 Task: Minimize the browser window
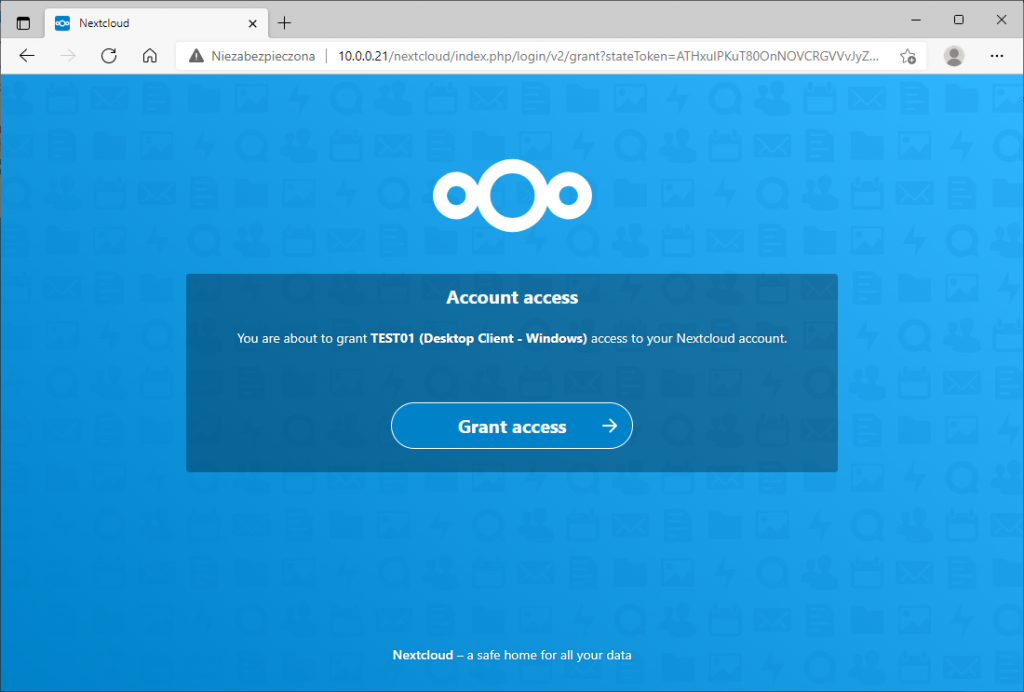click(916, 20)
